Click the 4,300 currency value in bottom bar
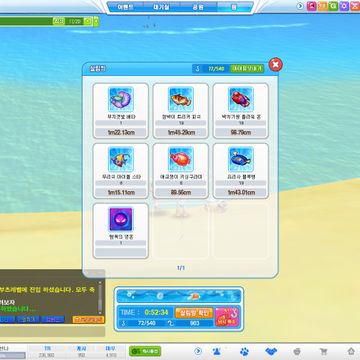 111,355
